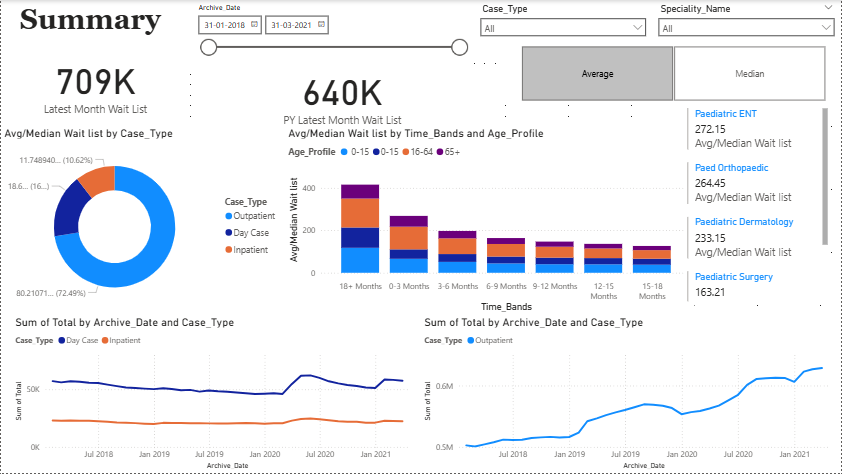Select 16-64 Age_Profile legend entry
The width and height of the screenshot is (842, 474).
tap(418, 152)
